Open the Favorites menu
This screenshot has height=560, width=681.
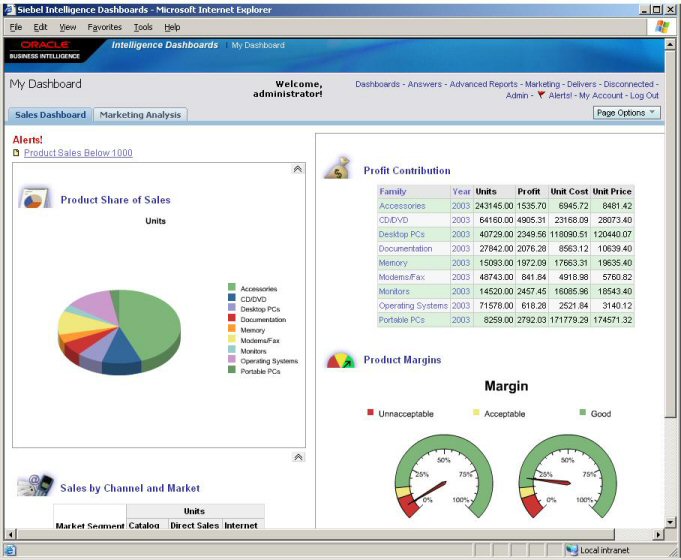(105, 27)
